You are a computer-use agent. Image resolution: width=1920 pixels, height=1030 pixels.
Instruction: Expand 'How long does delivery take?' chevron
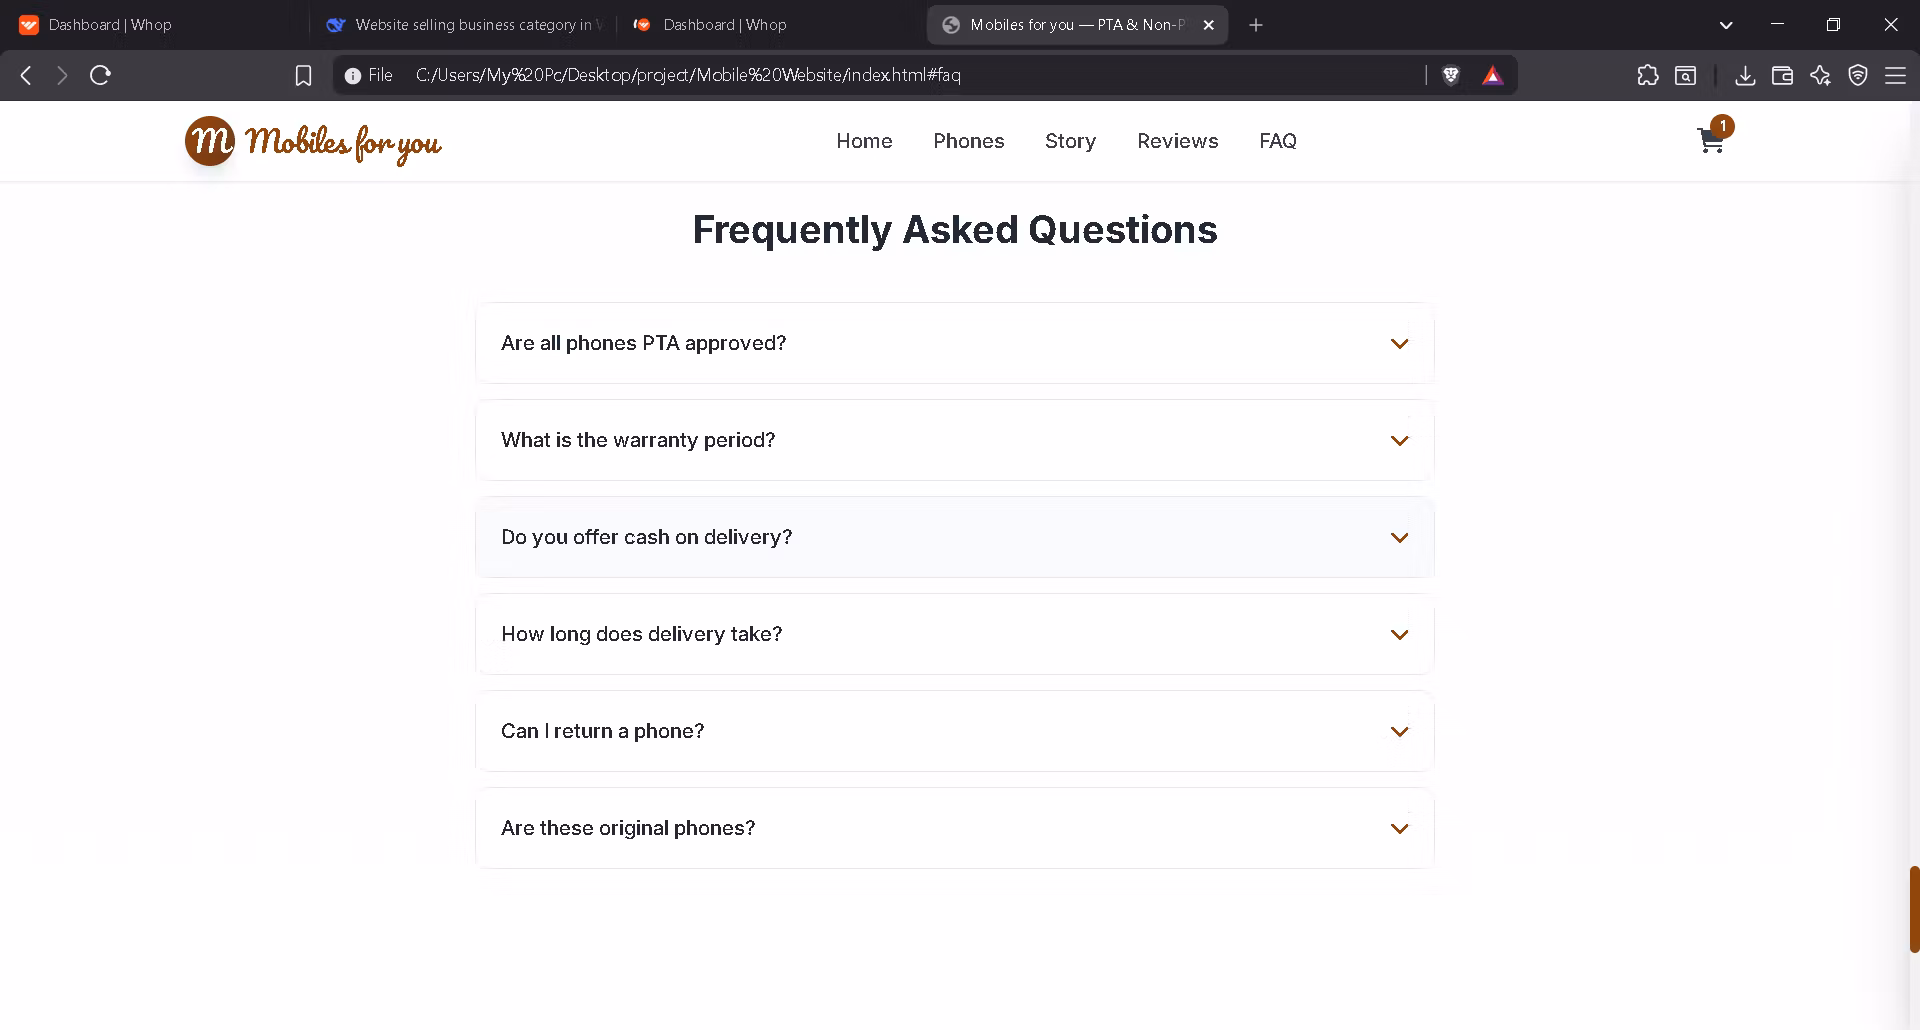pyautogui.click(x=1400, y=634)
